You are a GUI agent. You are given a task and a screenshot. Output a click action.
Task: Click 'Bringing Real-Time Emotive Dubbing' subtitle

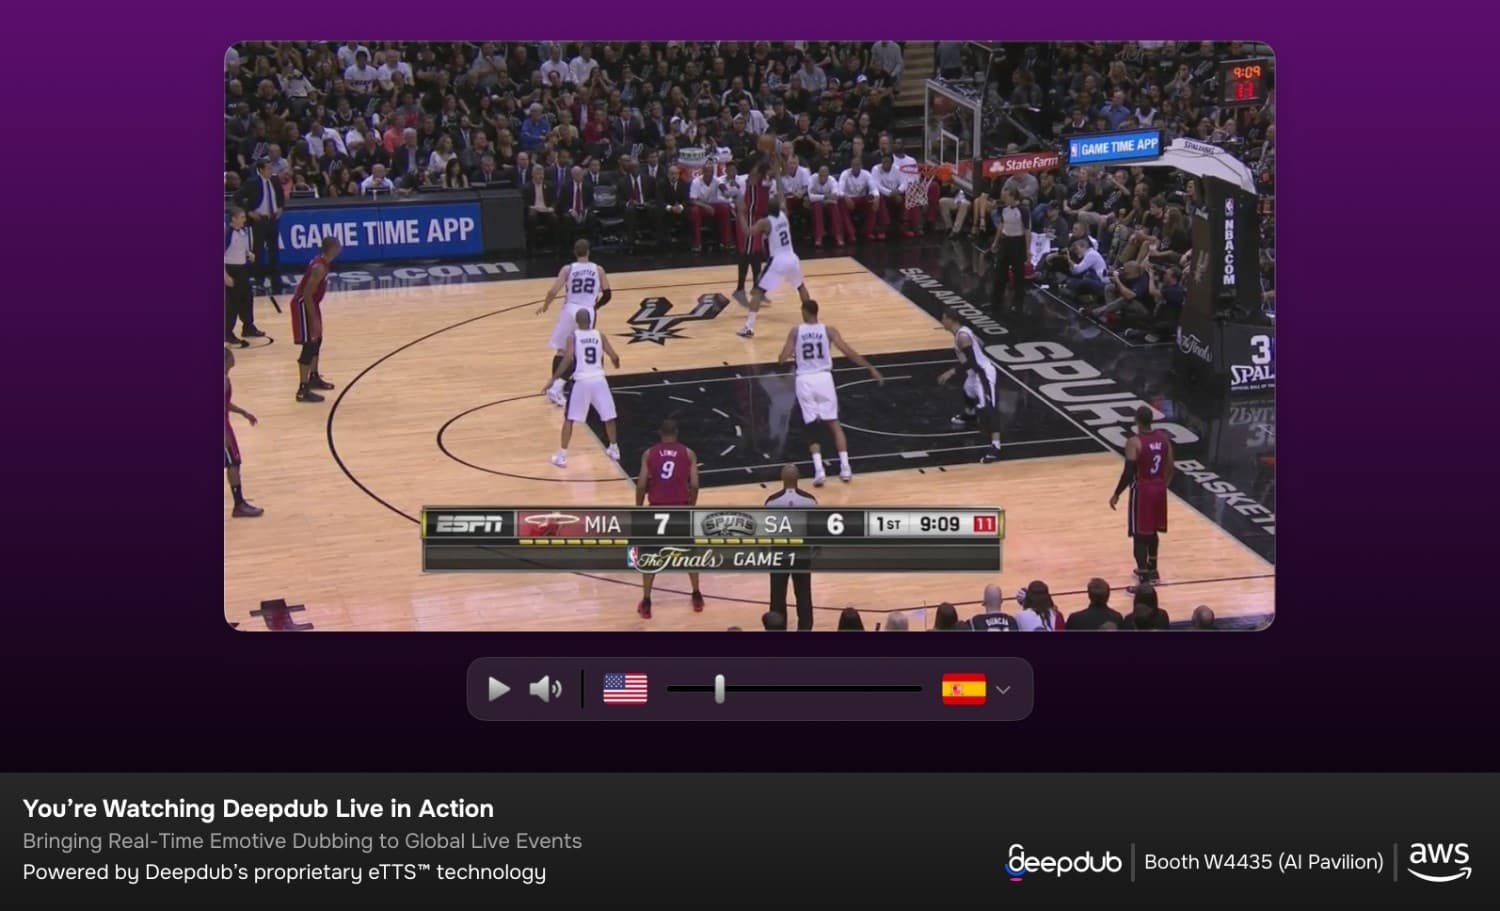pyautogui.click(x=302, y=841)
